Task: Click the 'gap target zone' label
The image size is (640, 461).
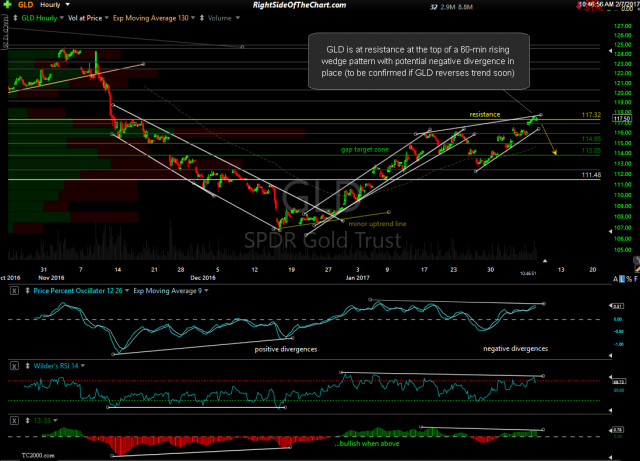Action: (365, 149)
